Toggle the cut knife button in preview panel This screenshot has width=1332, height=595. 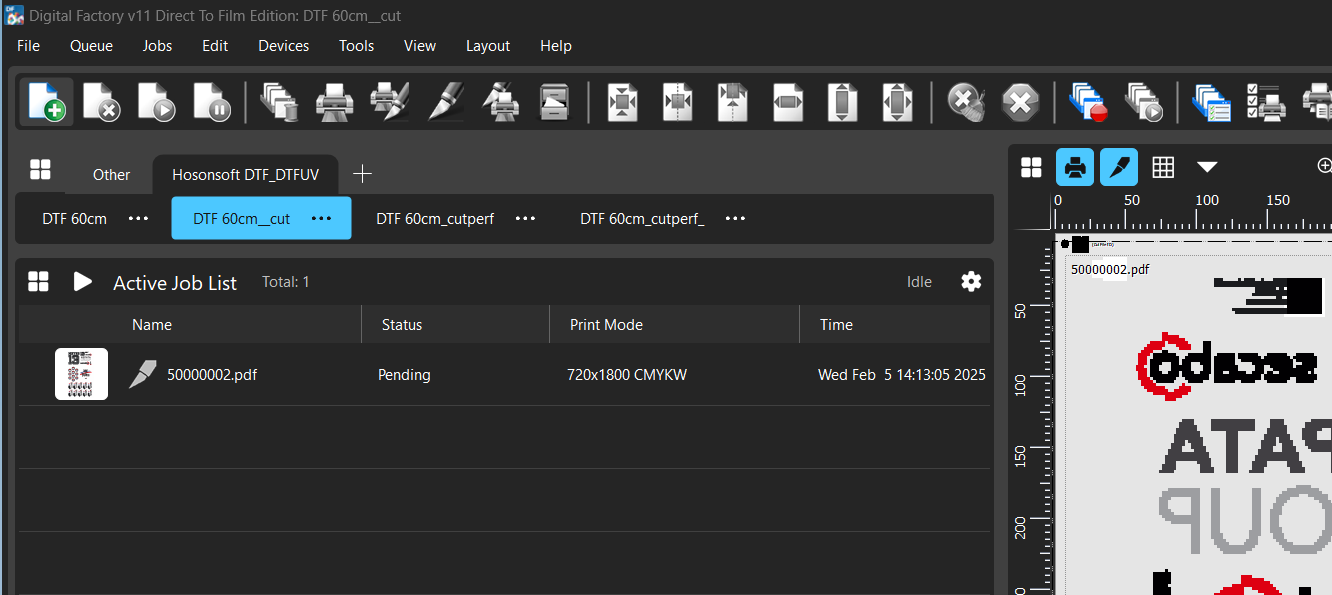(x=1119, y=167)
